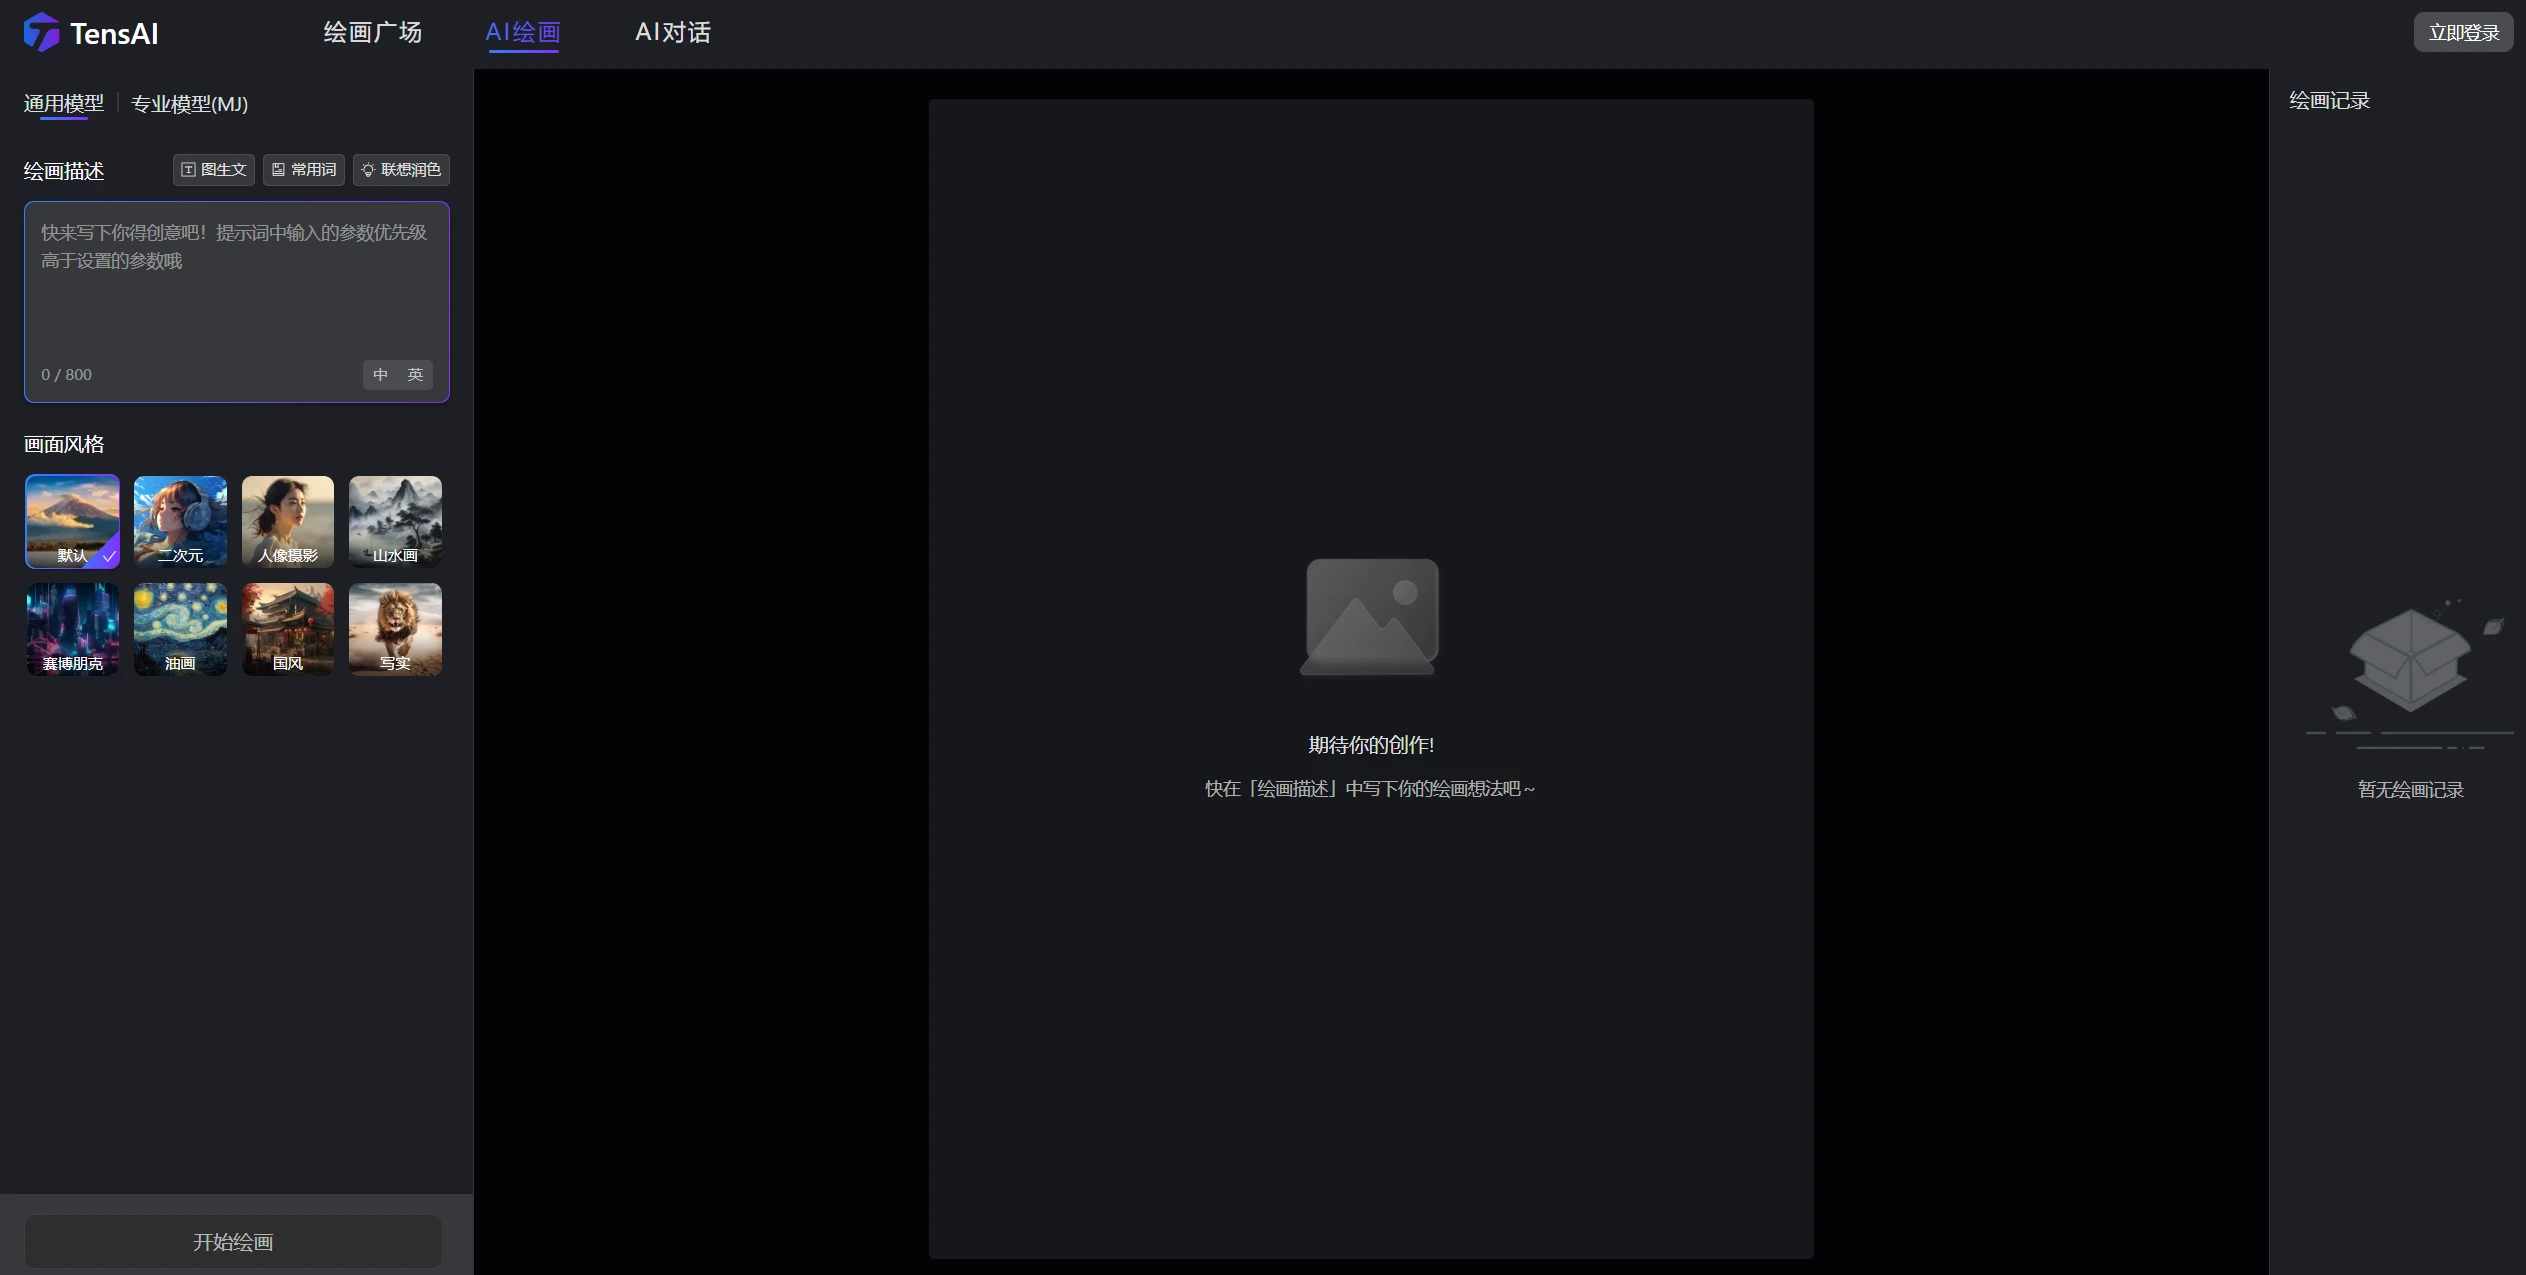
Task: Click the 图生文 button
Action: pos(214,170)
